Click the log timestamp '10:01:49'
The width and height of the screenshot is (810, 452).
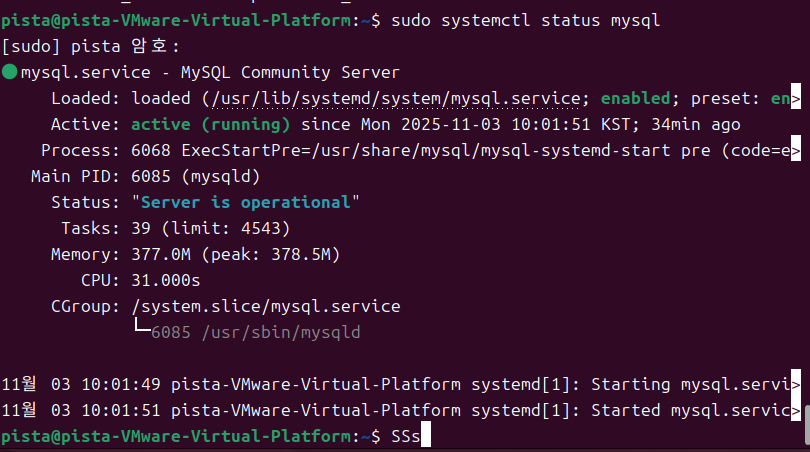coord(121,384)
